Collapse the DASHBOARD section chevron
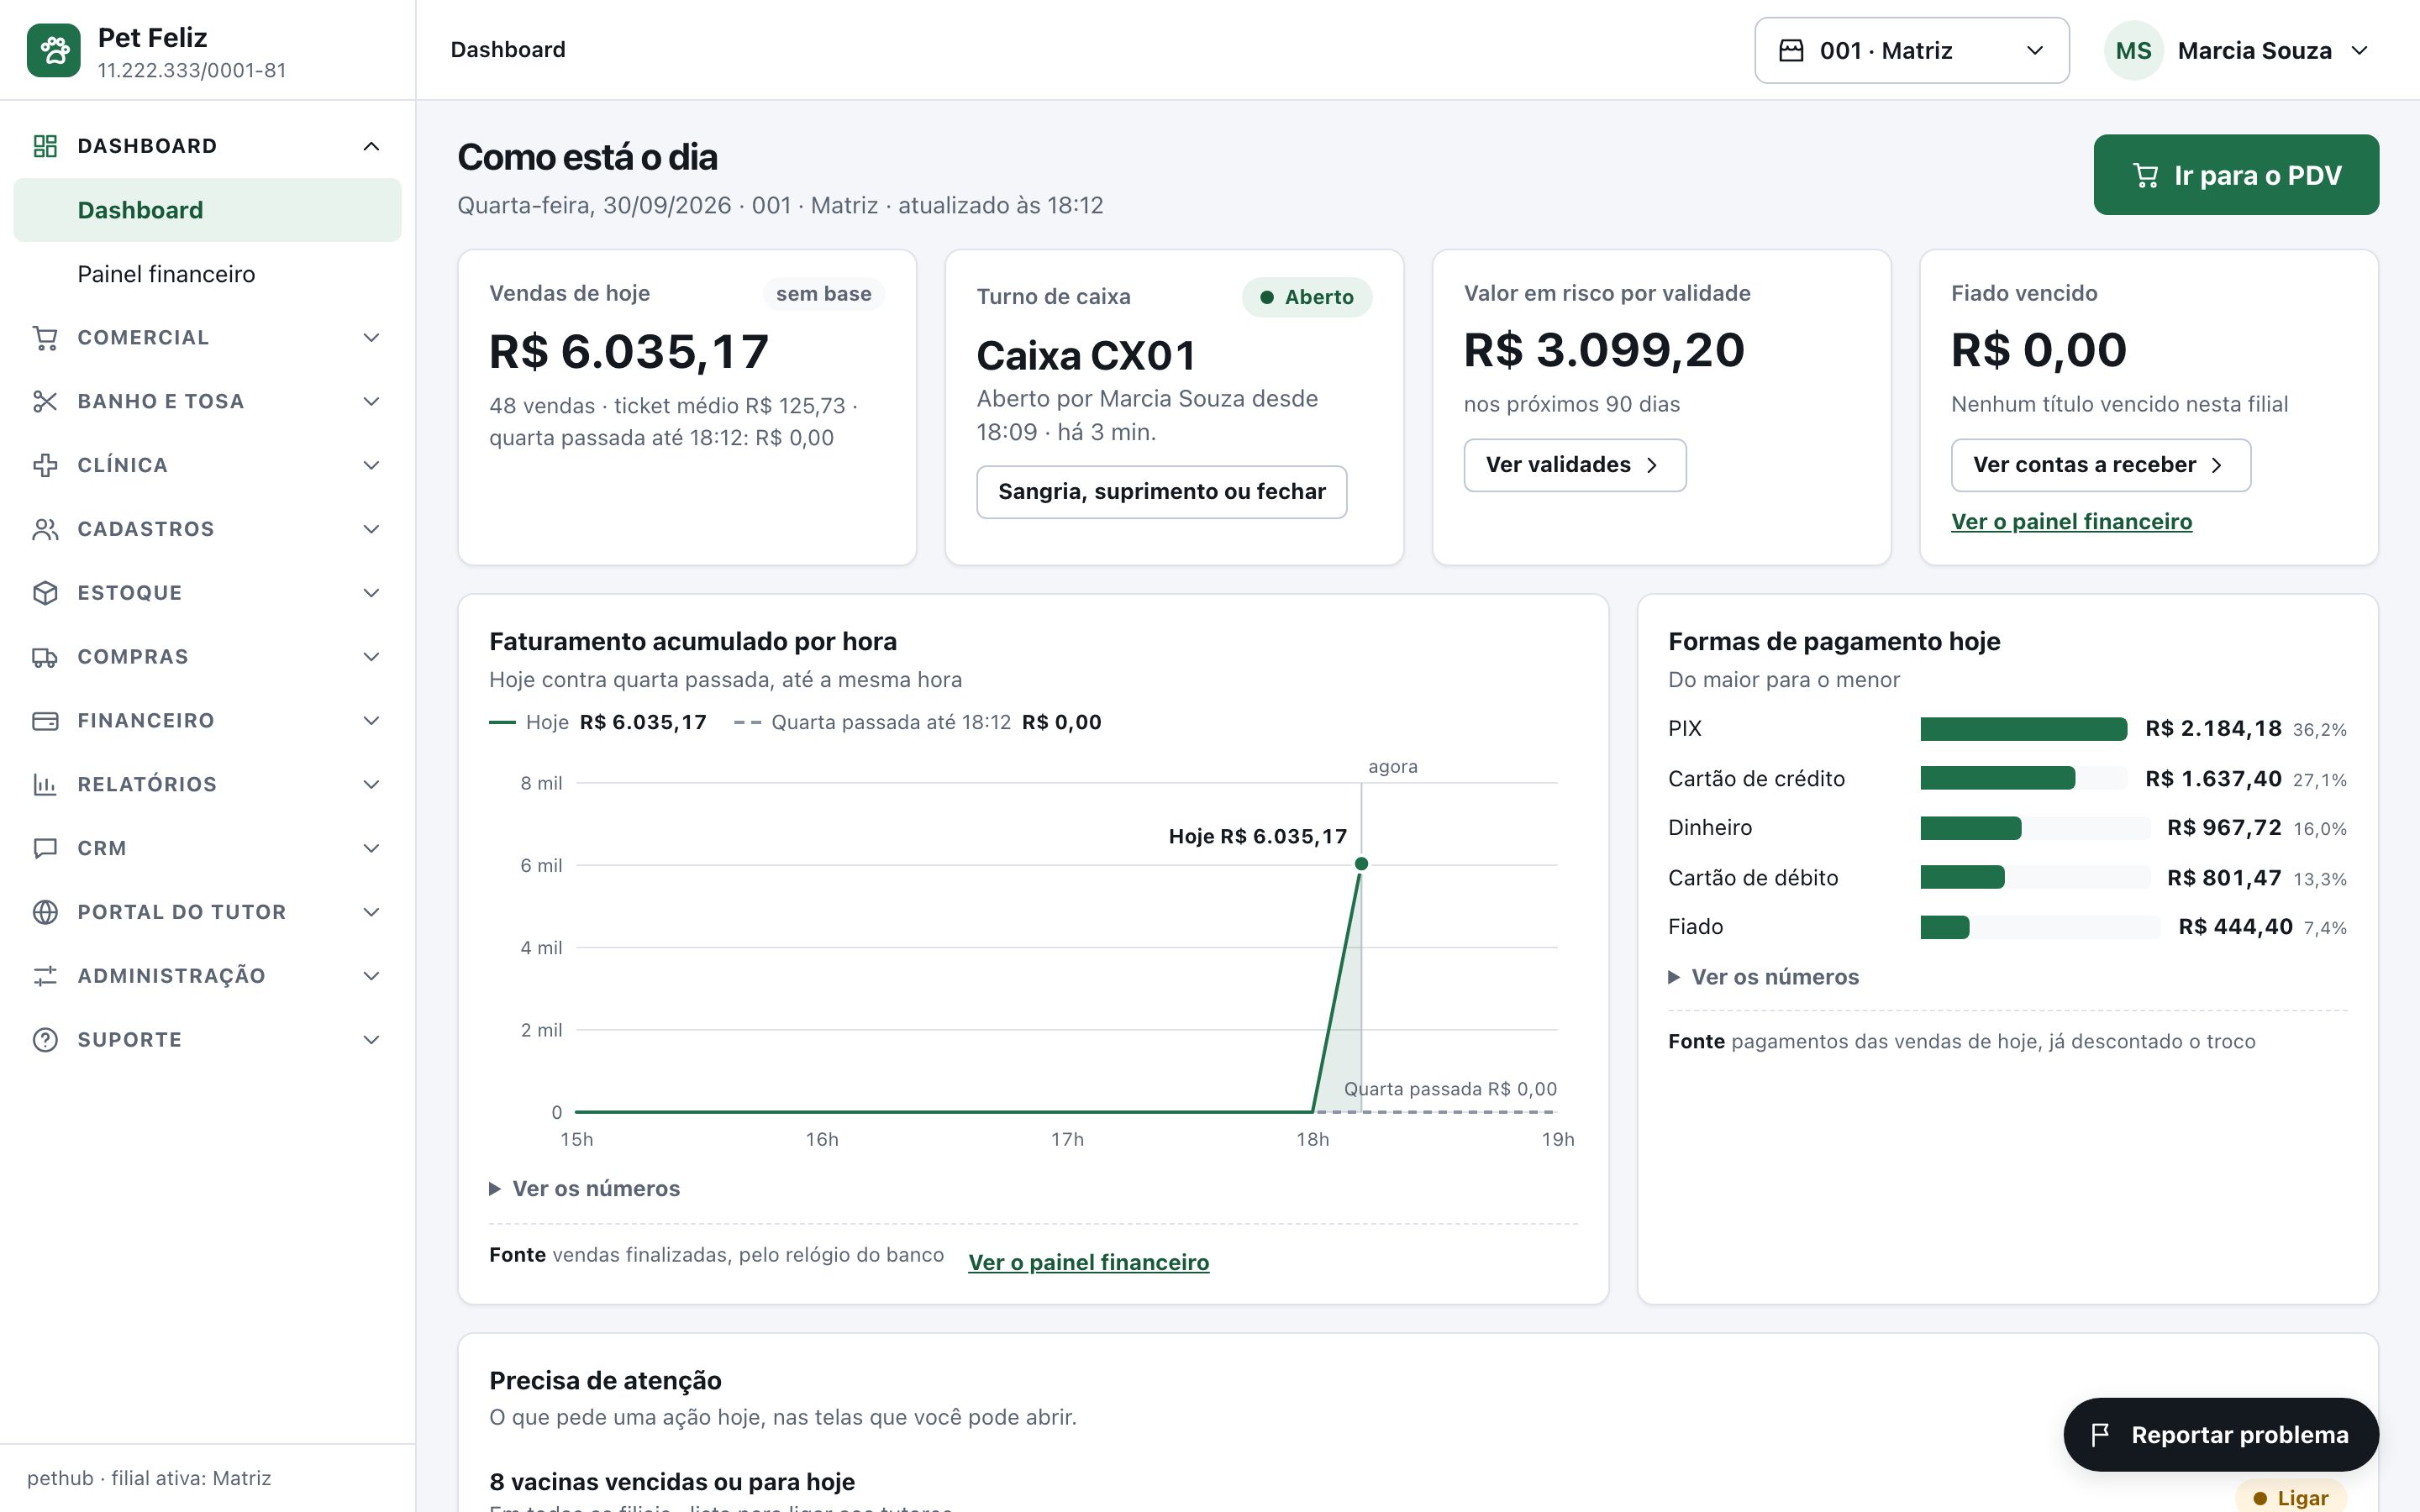2420x1512 pixels. (371, 146)
